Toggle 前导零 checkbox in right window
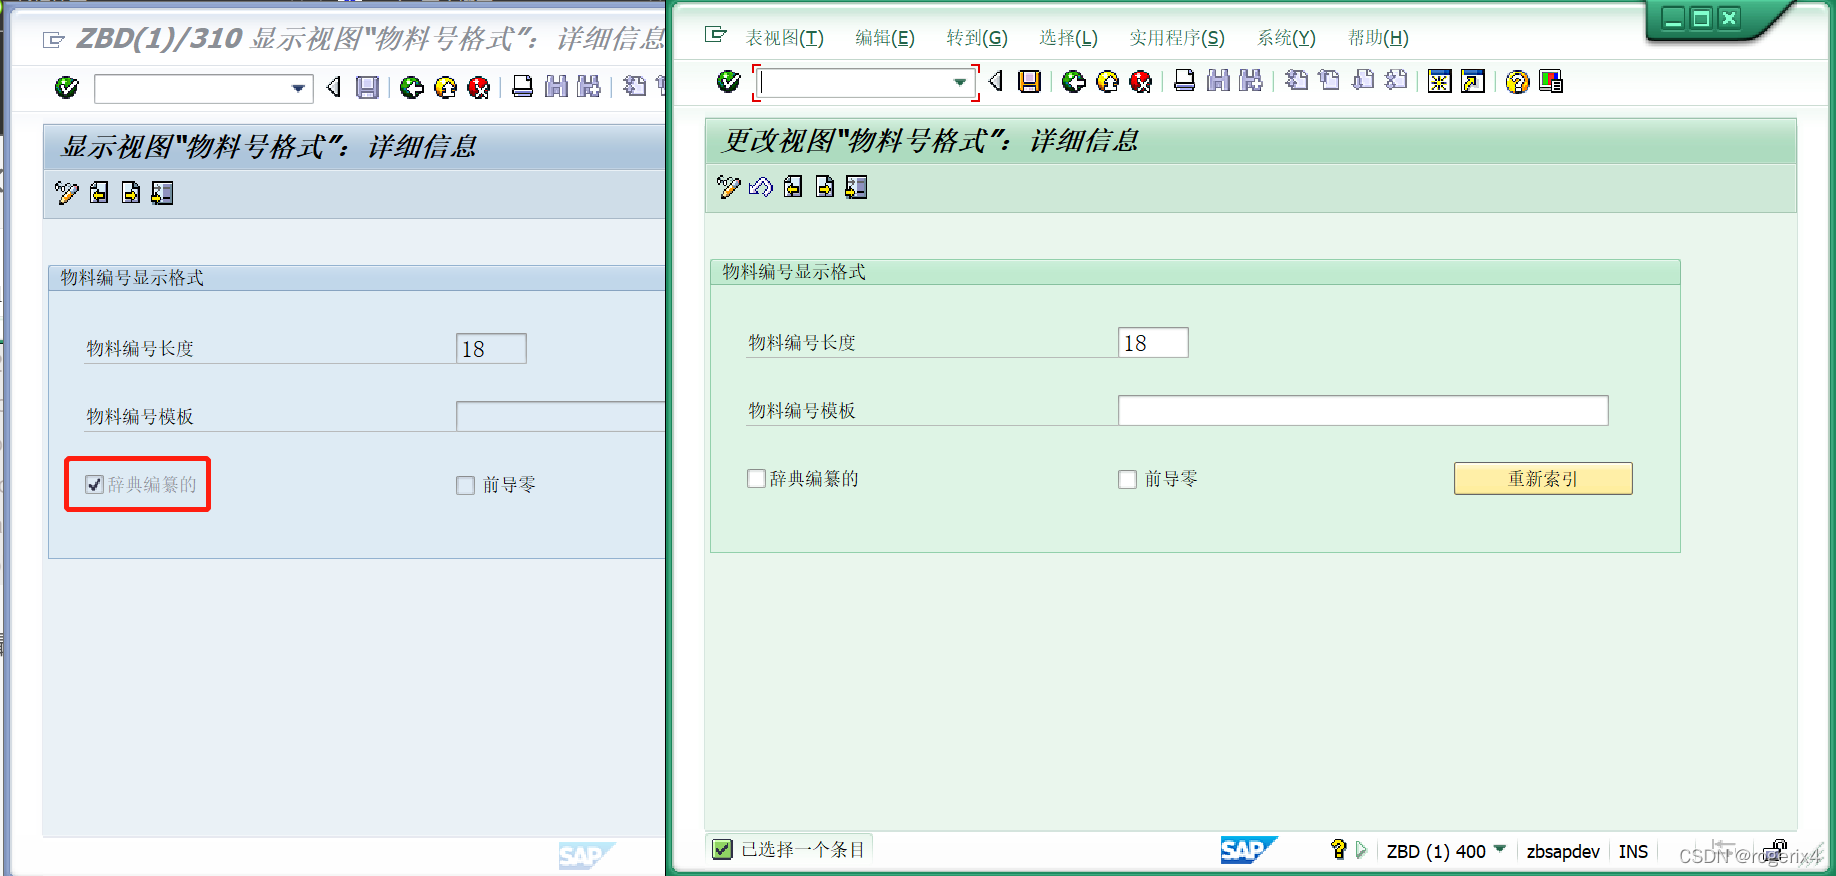1836x876 pixels. pyautogui.click(x=1128, y=479)
